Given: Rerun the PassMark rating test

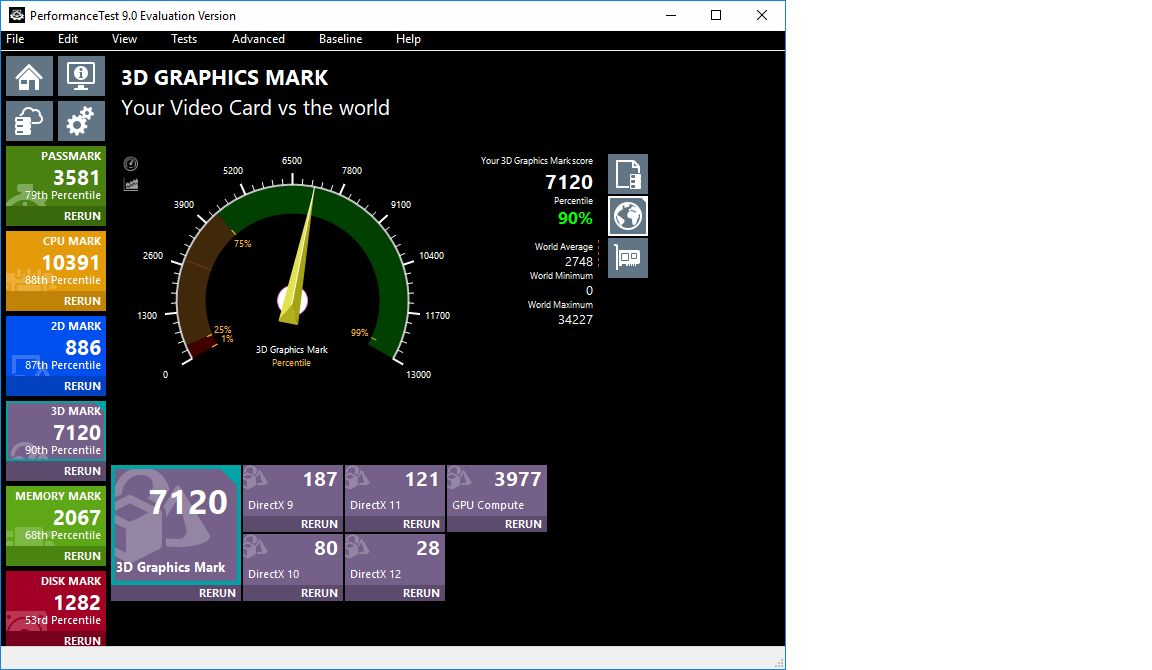Looking at the screenshot, I should (82, 216).
